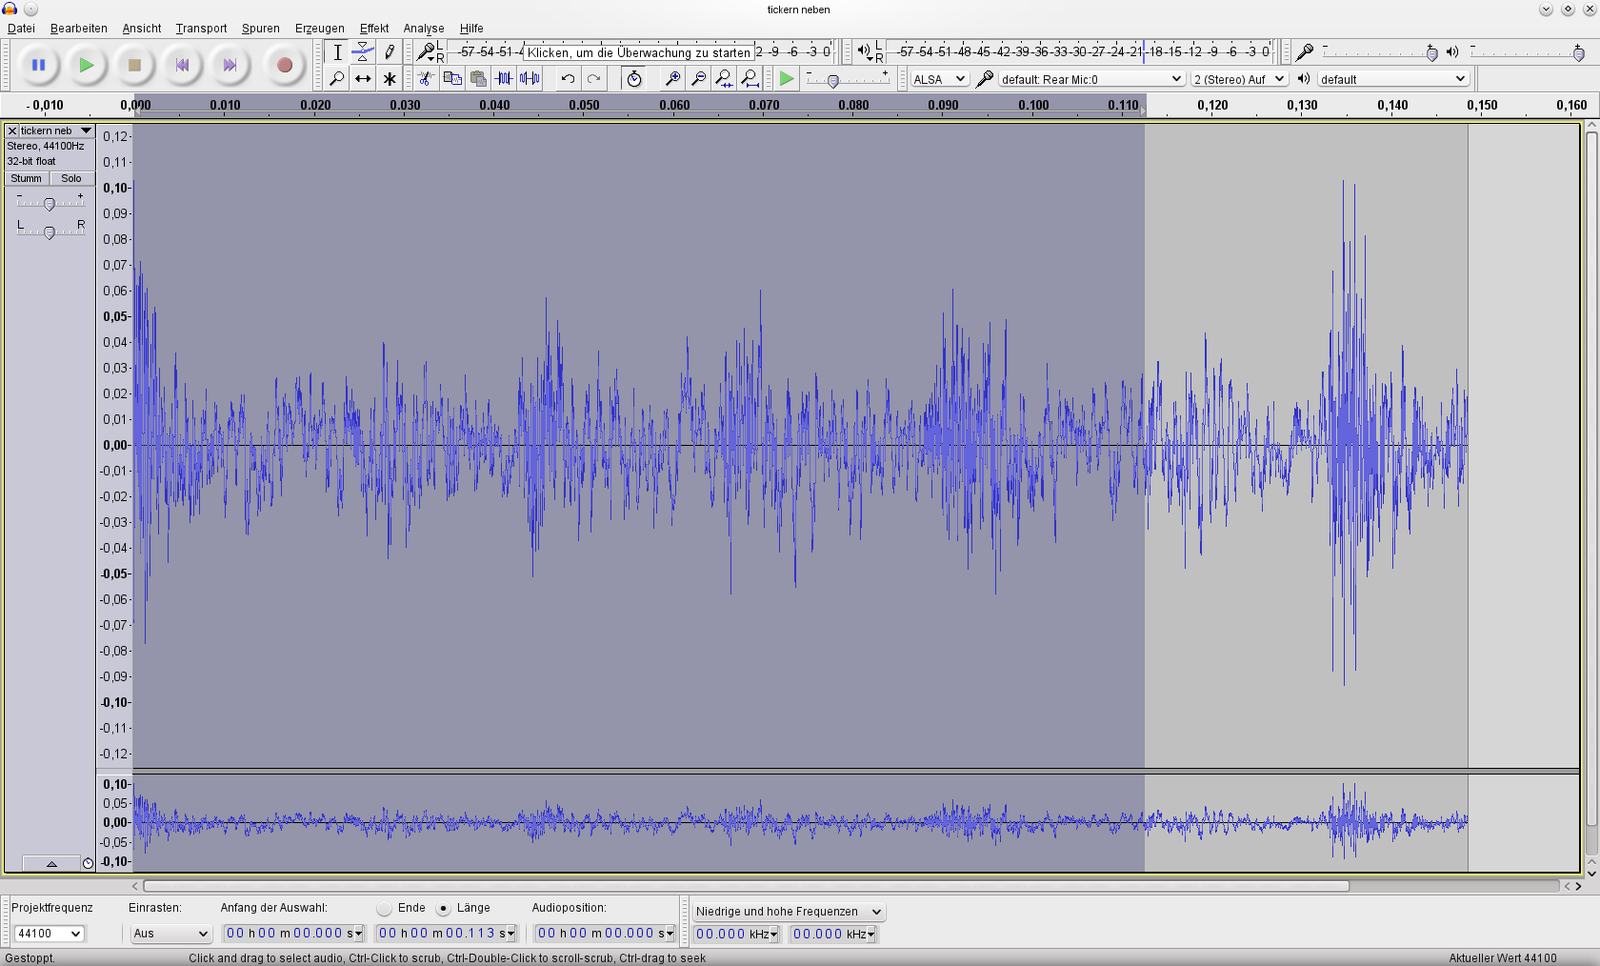Open the Hilfe menu
Viewport: 1600px width, 966px height.
[x=472, y=28]
